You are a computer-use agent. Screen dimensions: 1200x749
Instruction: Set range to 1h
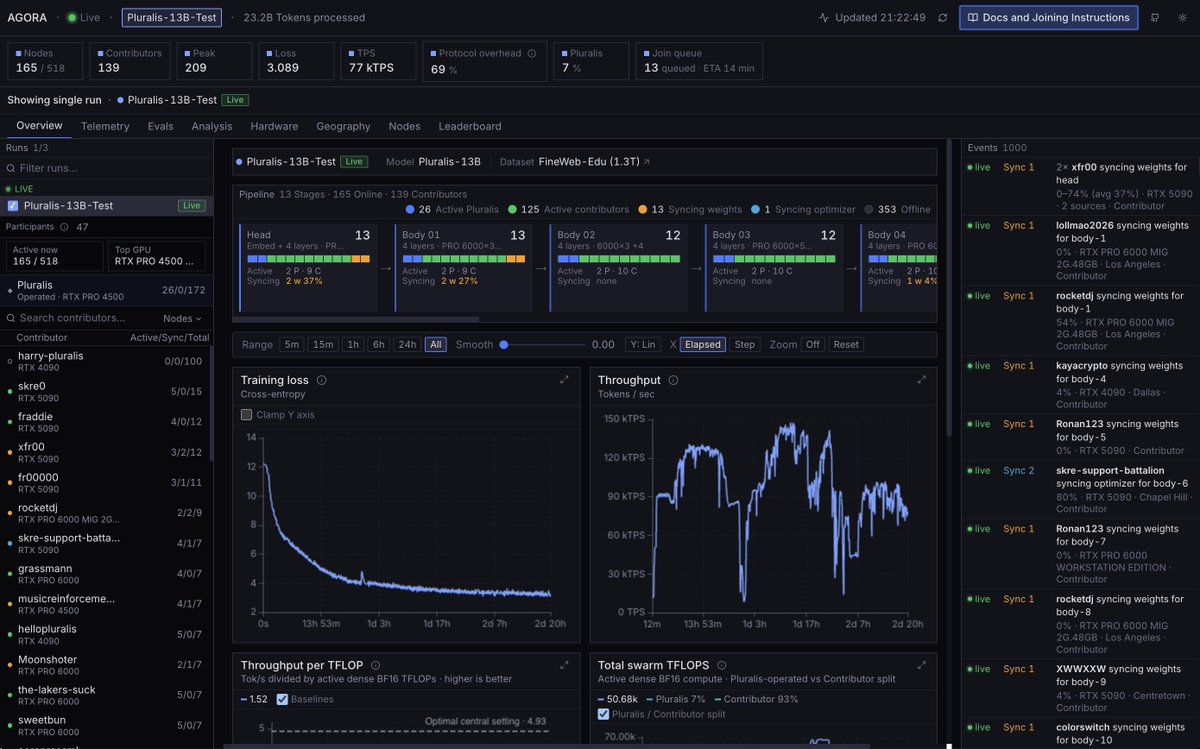(x=352, y=344)
